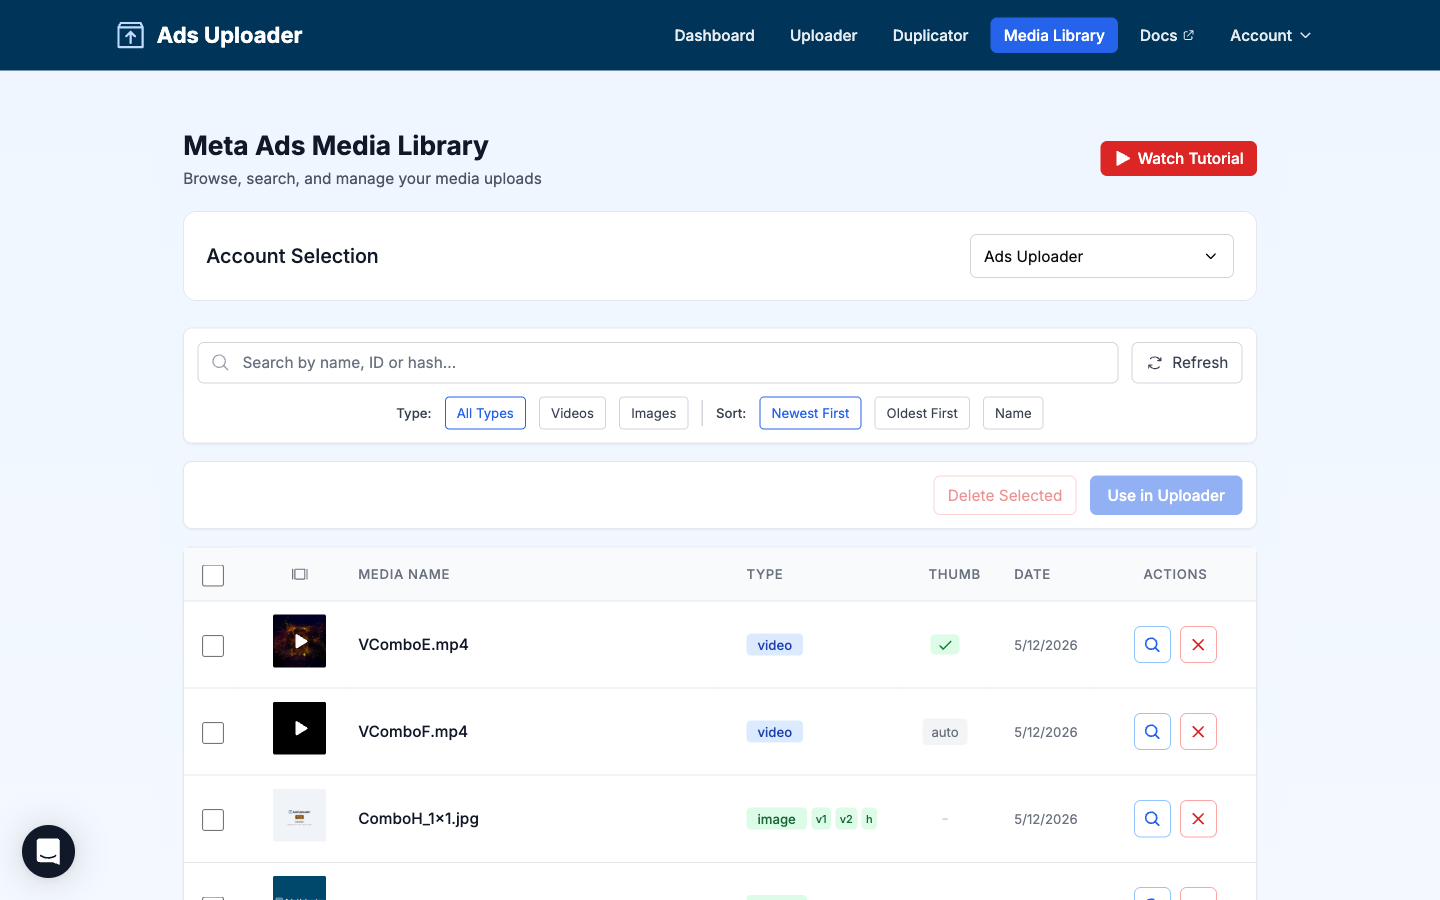Click the external link icon beside Docs
Image resolution: width=1440 pixels, height=900 pixels.
click(1189, 35)
